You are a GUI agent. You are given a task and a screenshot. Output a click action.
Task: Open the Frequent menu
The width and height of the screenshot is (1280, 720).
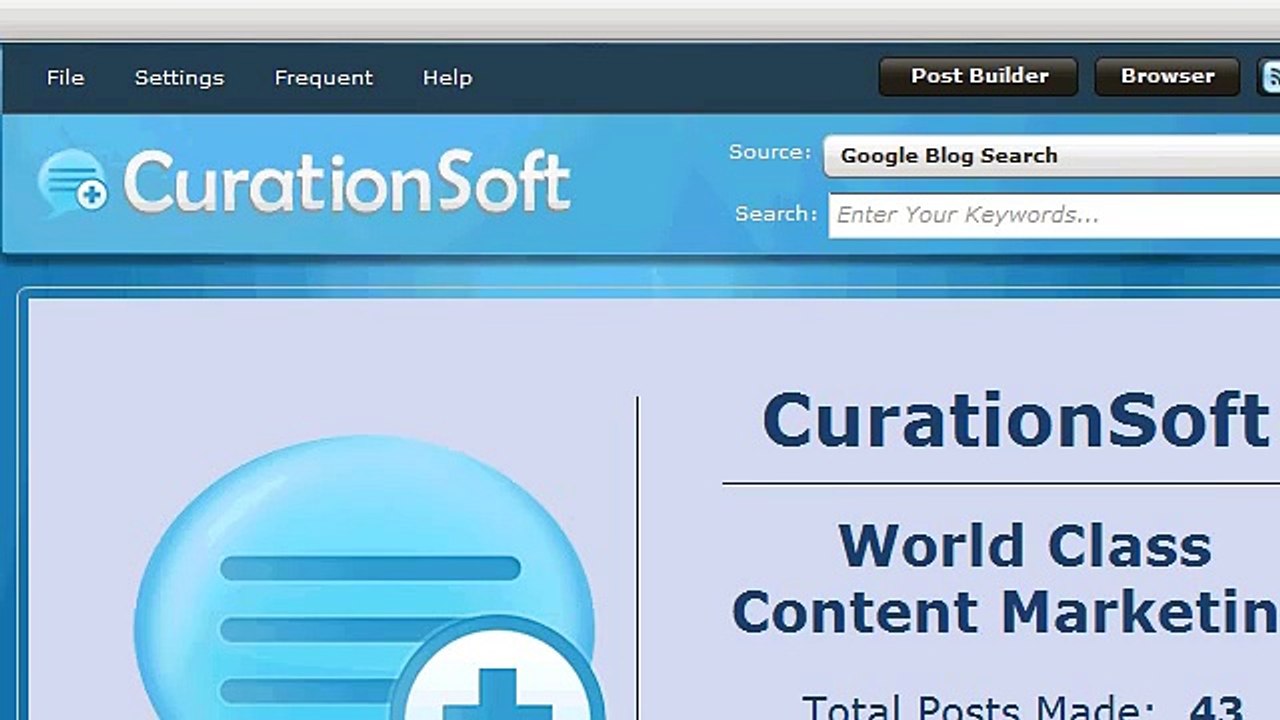(323, 78)
